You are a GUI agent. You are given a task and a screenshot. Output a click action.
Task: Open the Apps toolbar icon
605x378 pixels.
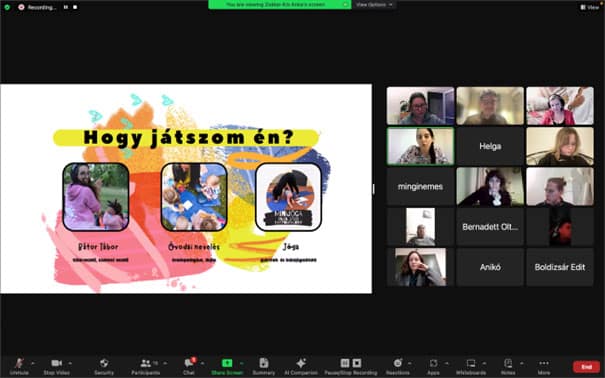pos(433,363)
